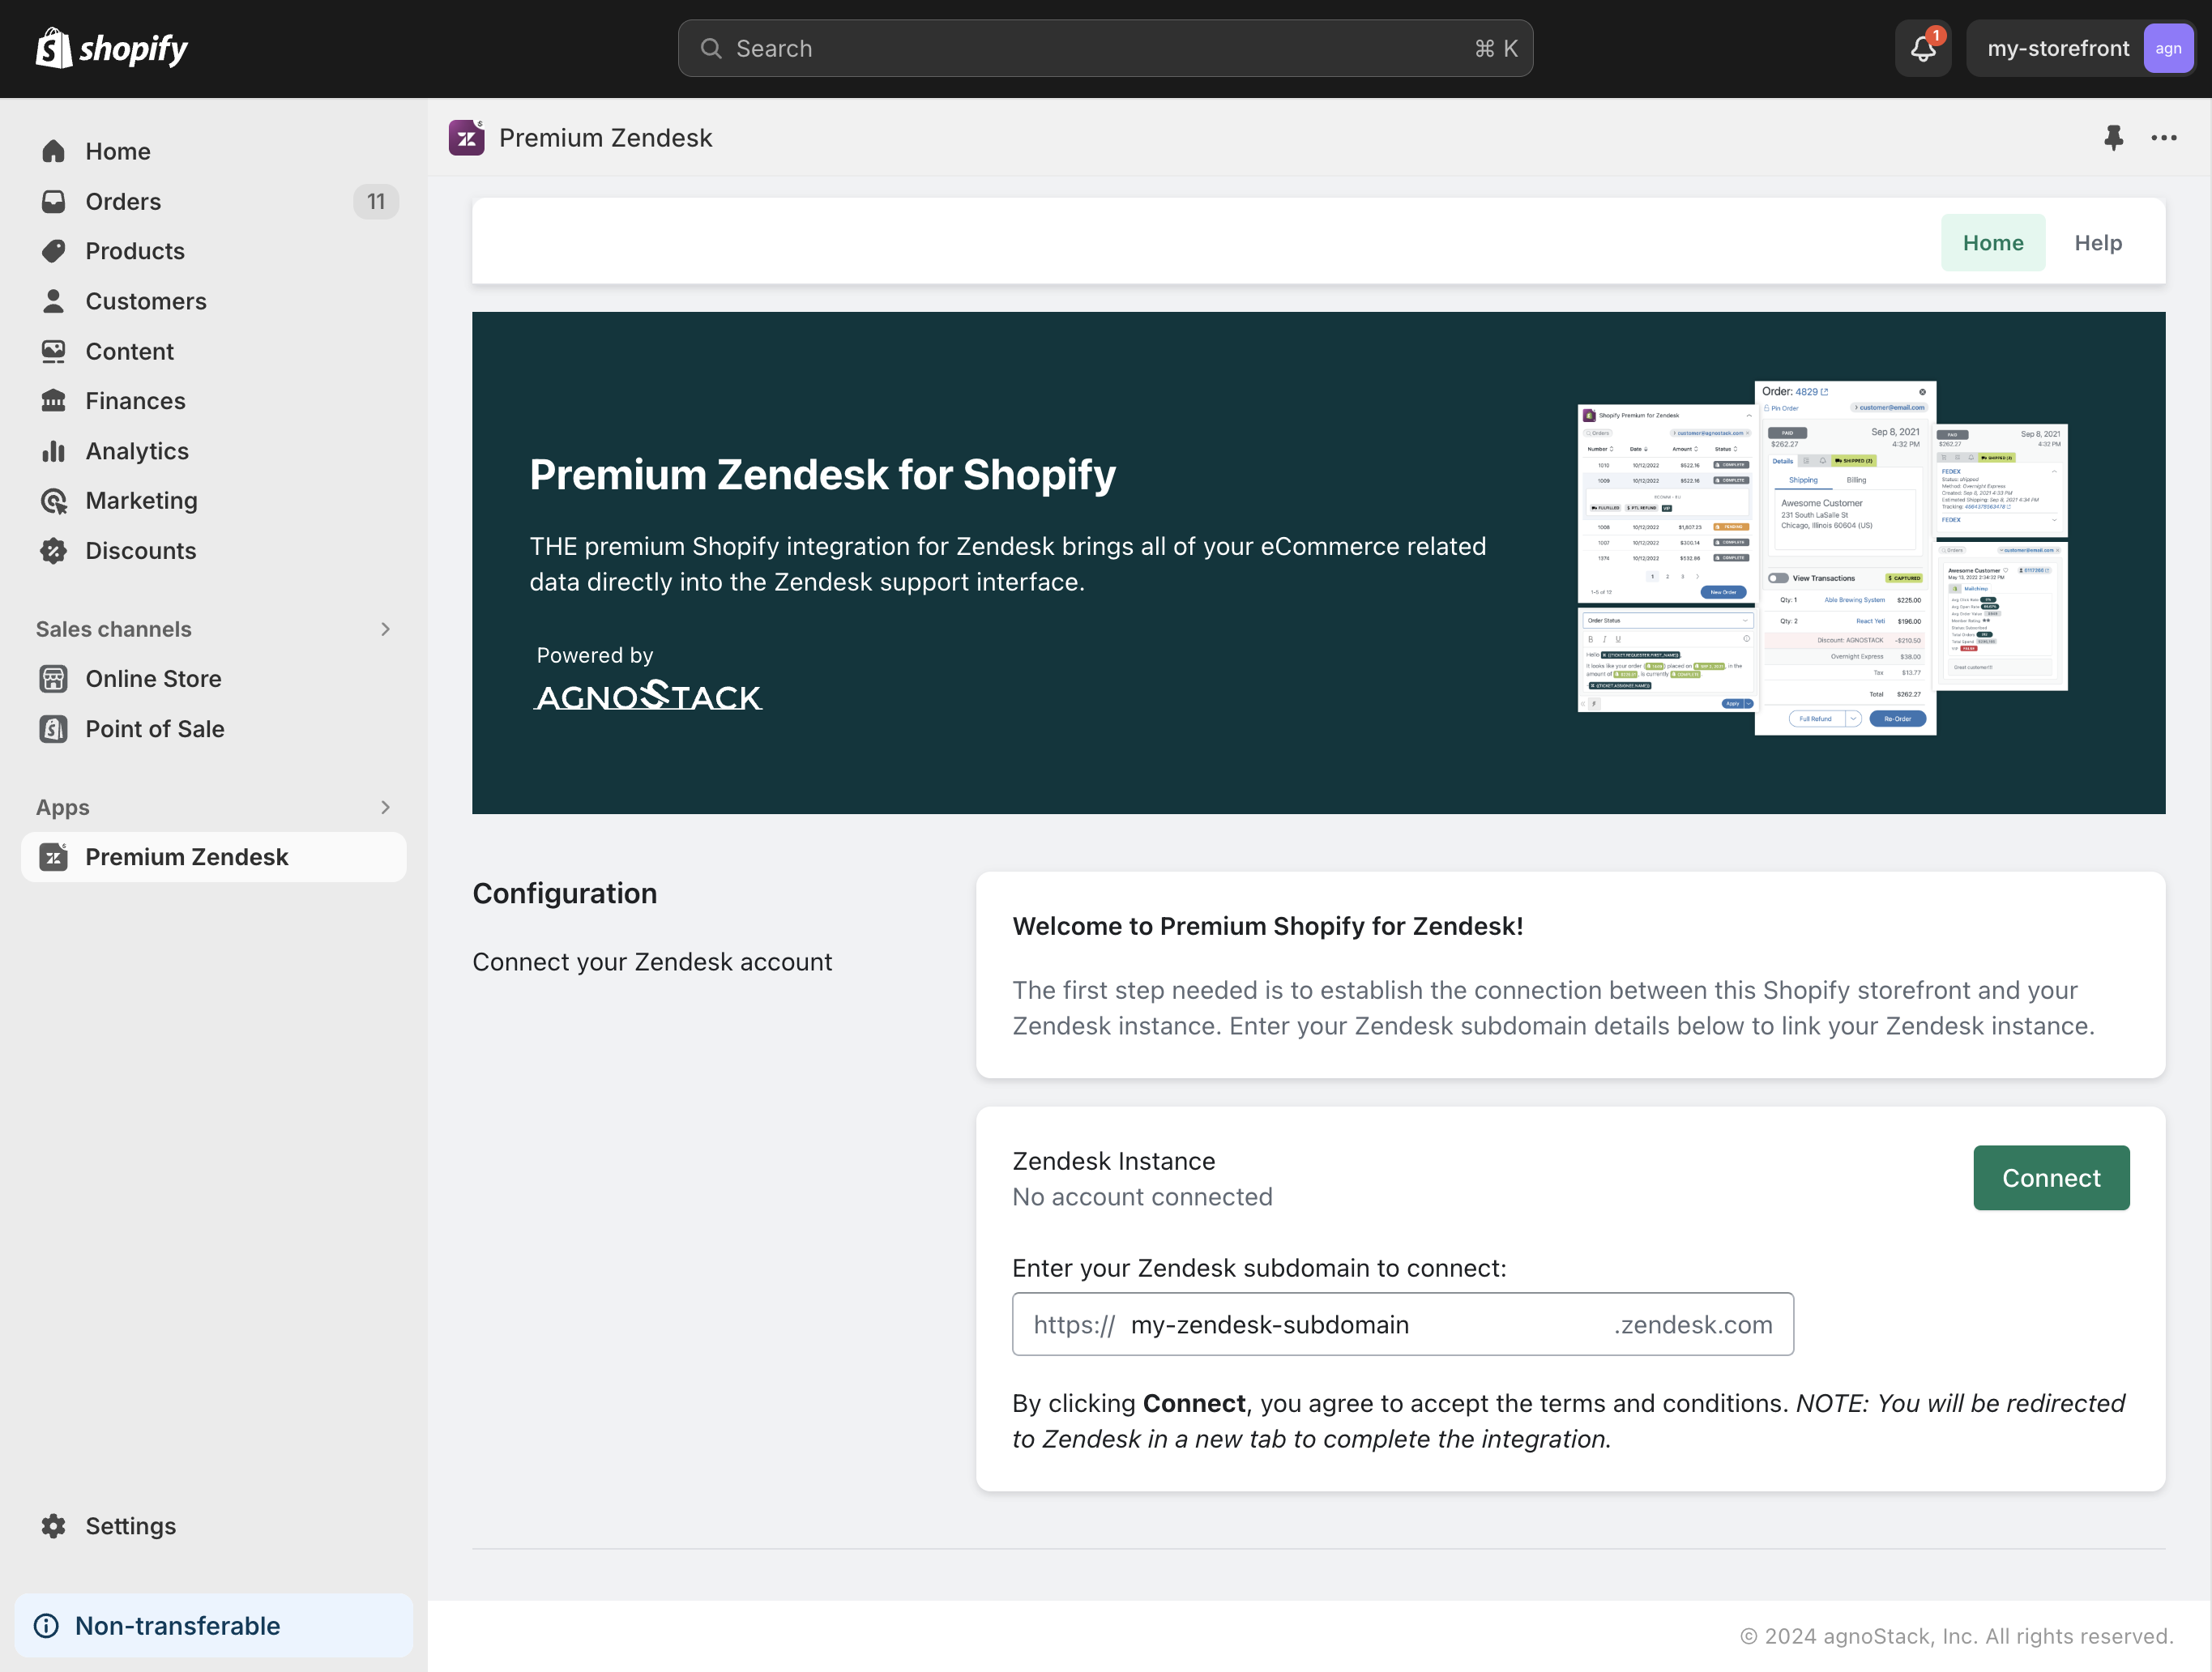Open Discounts in the sidebar

point(214,551)
